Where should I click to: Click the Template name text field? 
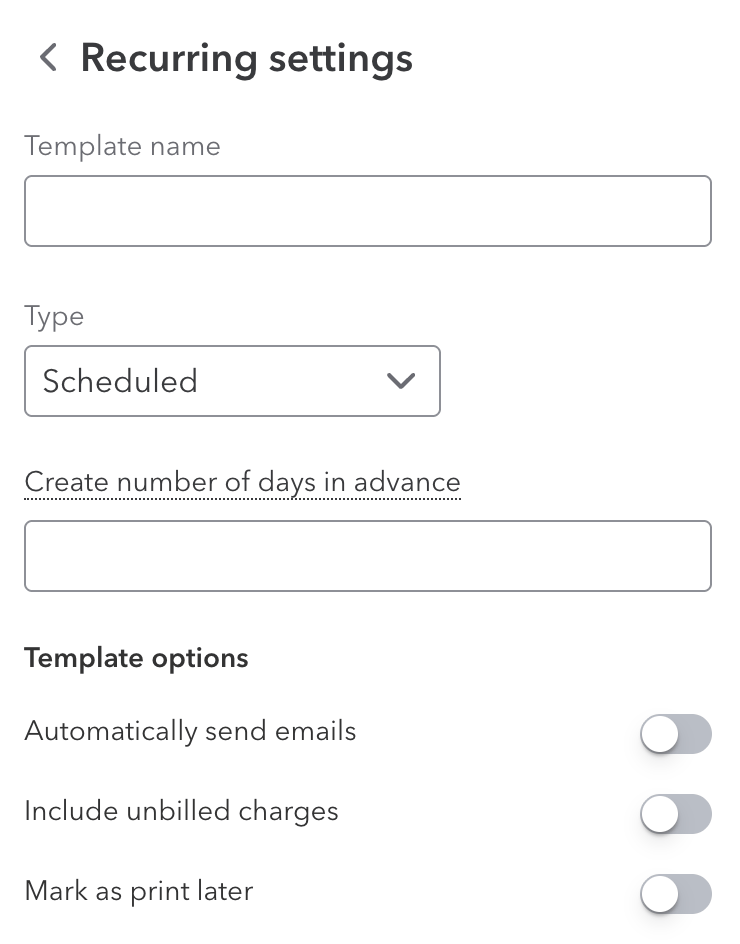pos(367,211)
